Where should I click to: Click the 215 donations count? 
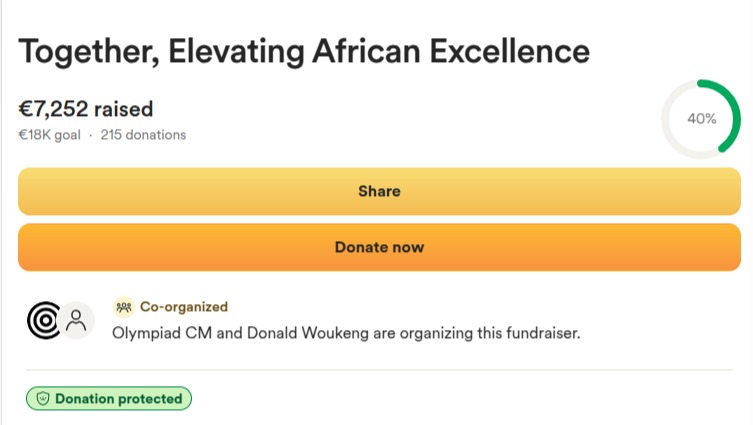(143, 135)
